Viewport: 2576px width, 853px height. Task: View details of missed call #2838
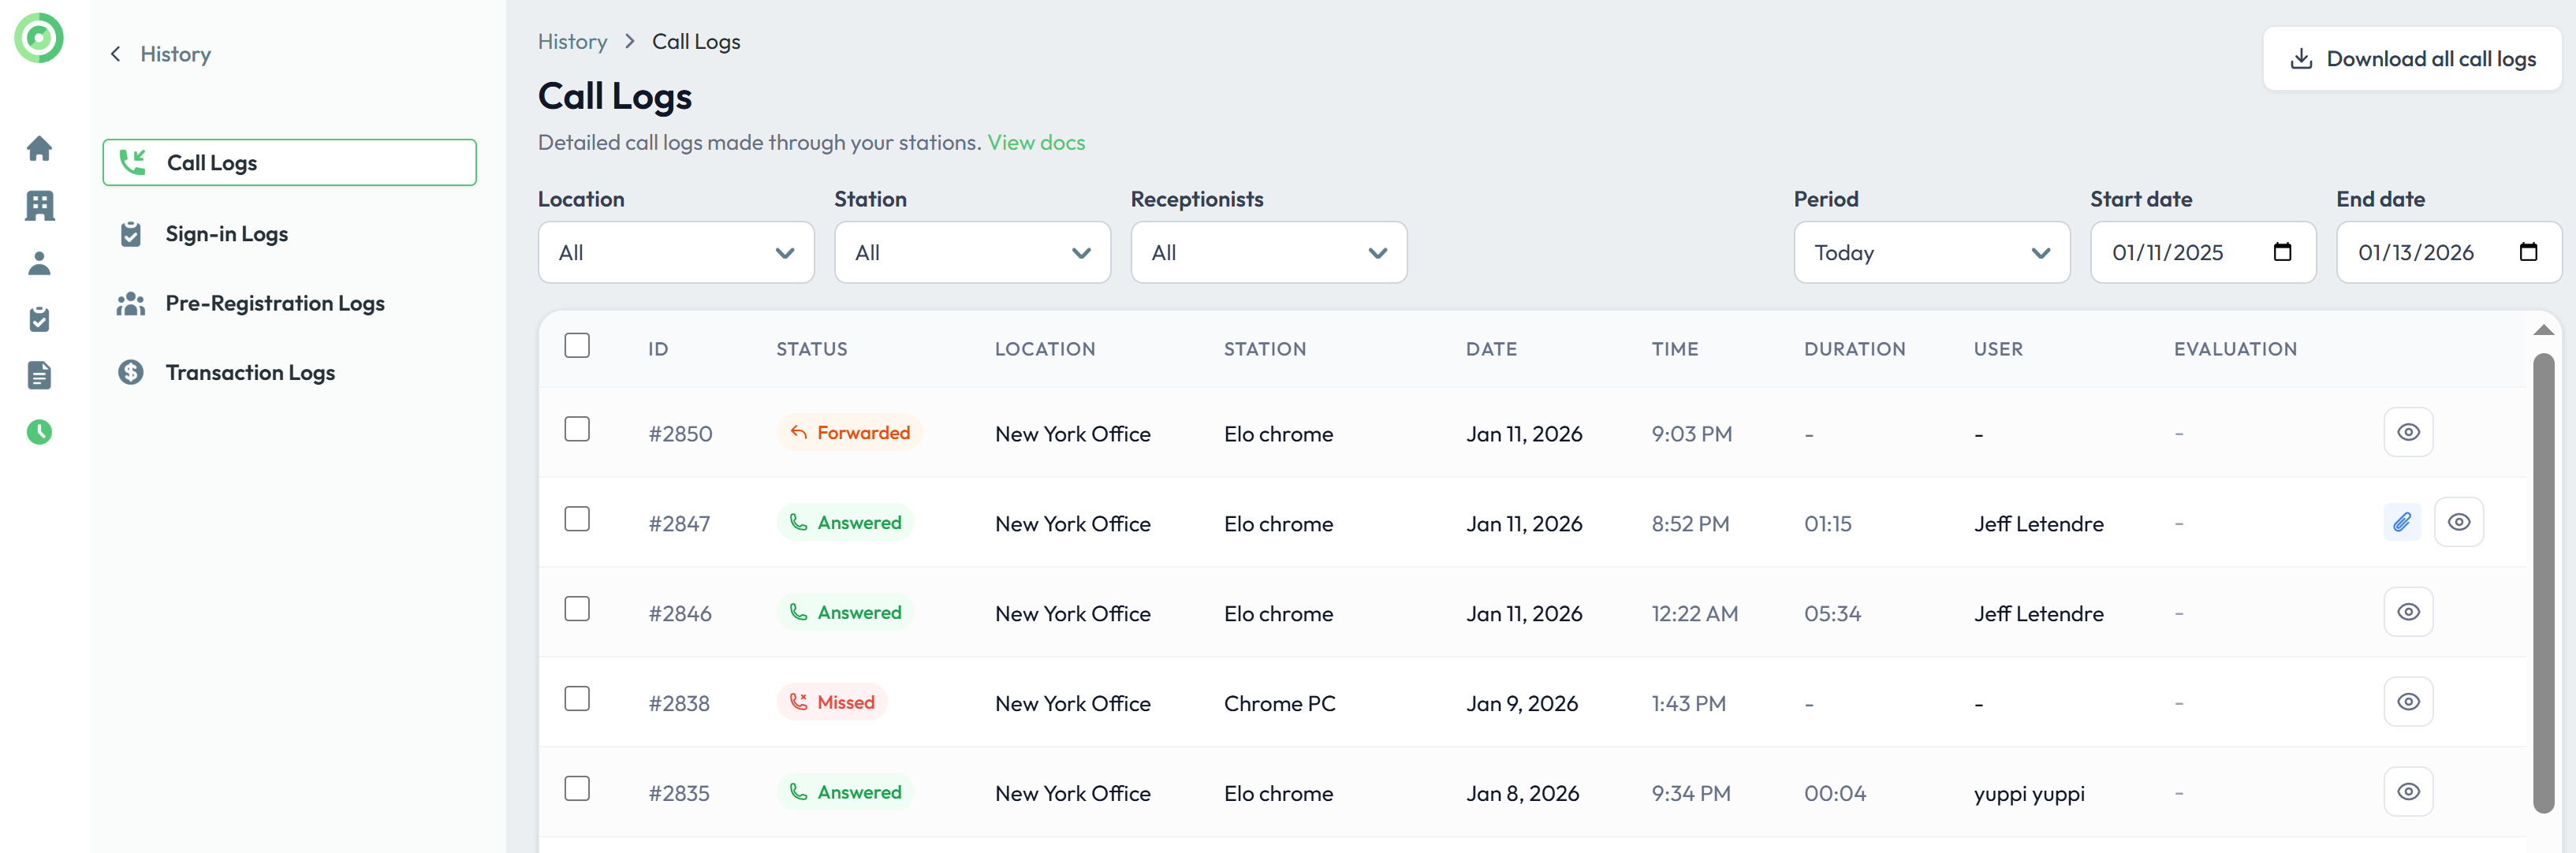click(x=2408, y=702)
